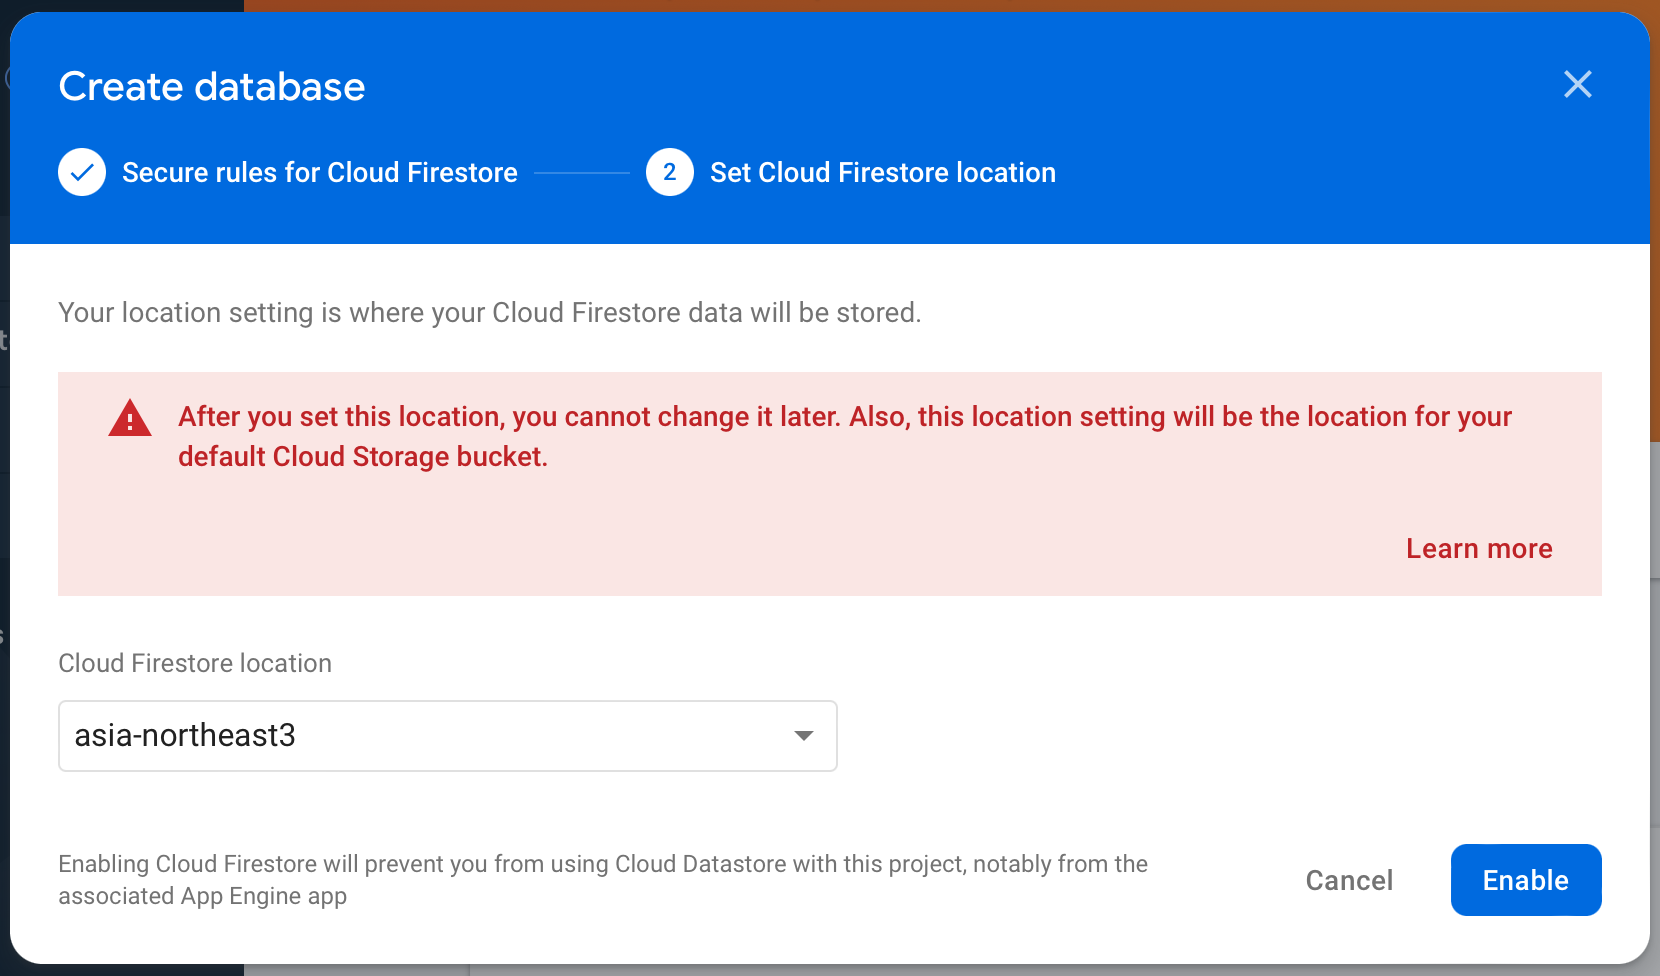Click the 'Enabling Cloud Firestore will prevent' note
The image size is (1660, 976).
(x=603, y=880)
